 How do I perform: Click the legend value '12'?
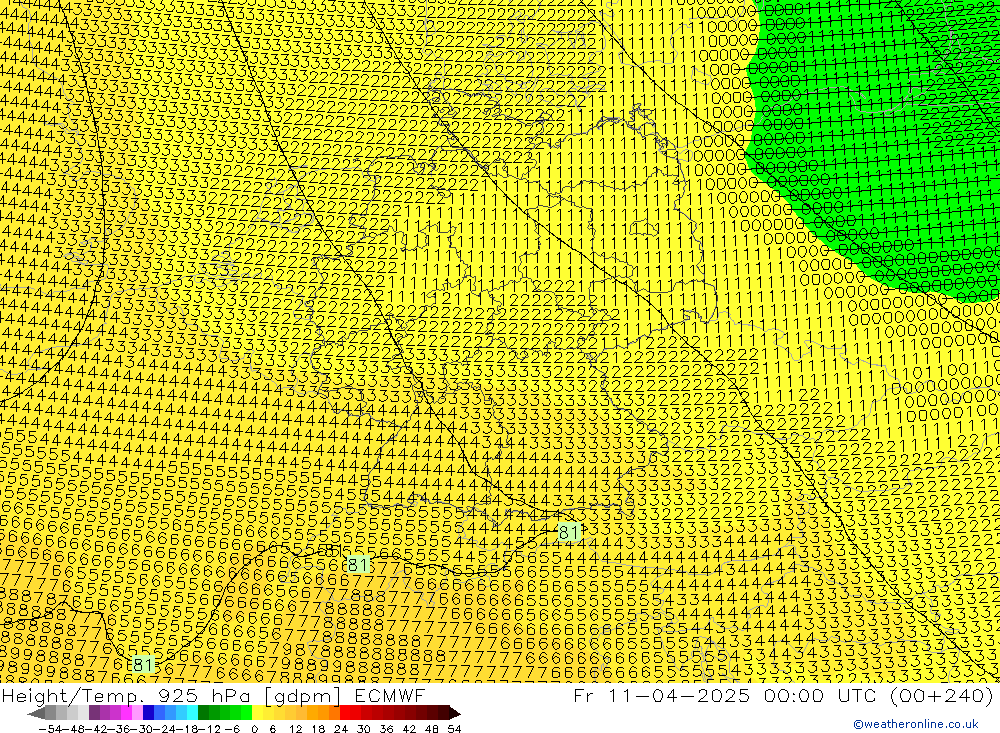click(295, 729)
